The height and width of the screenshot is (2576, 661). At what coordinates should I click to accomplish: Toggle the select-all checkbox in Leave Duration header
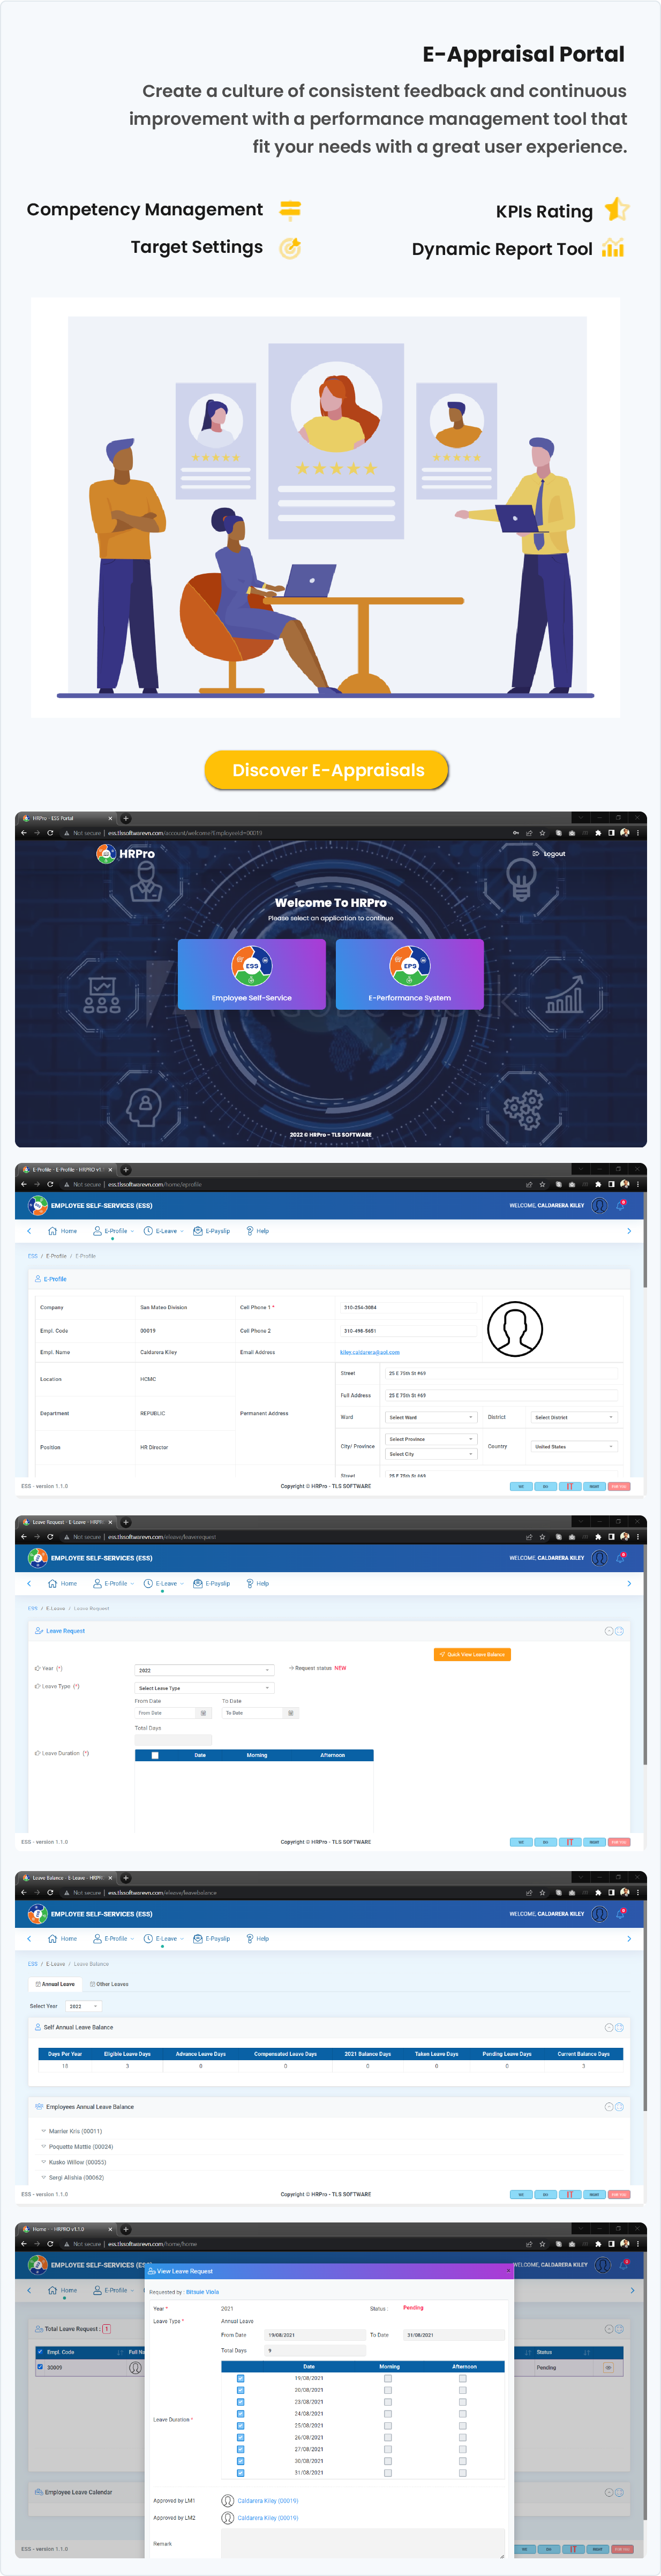pos(155,1755)
